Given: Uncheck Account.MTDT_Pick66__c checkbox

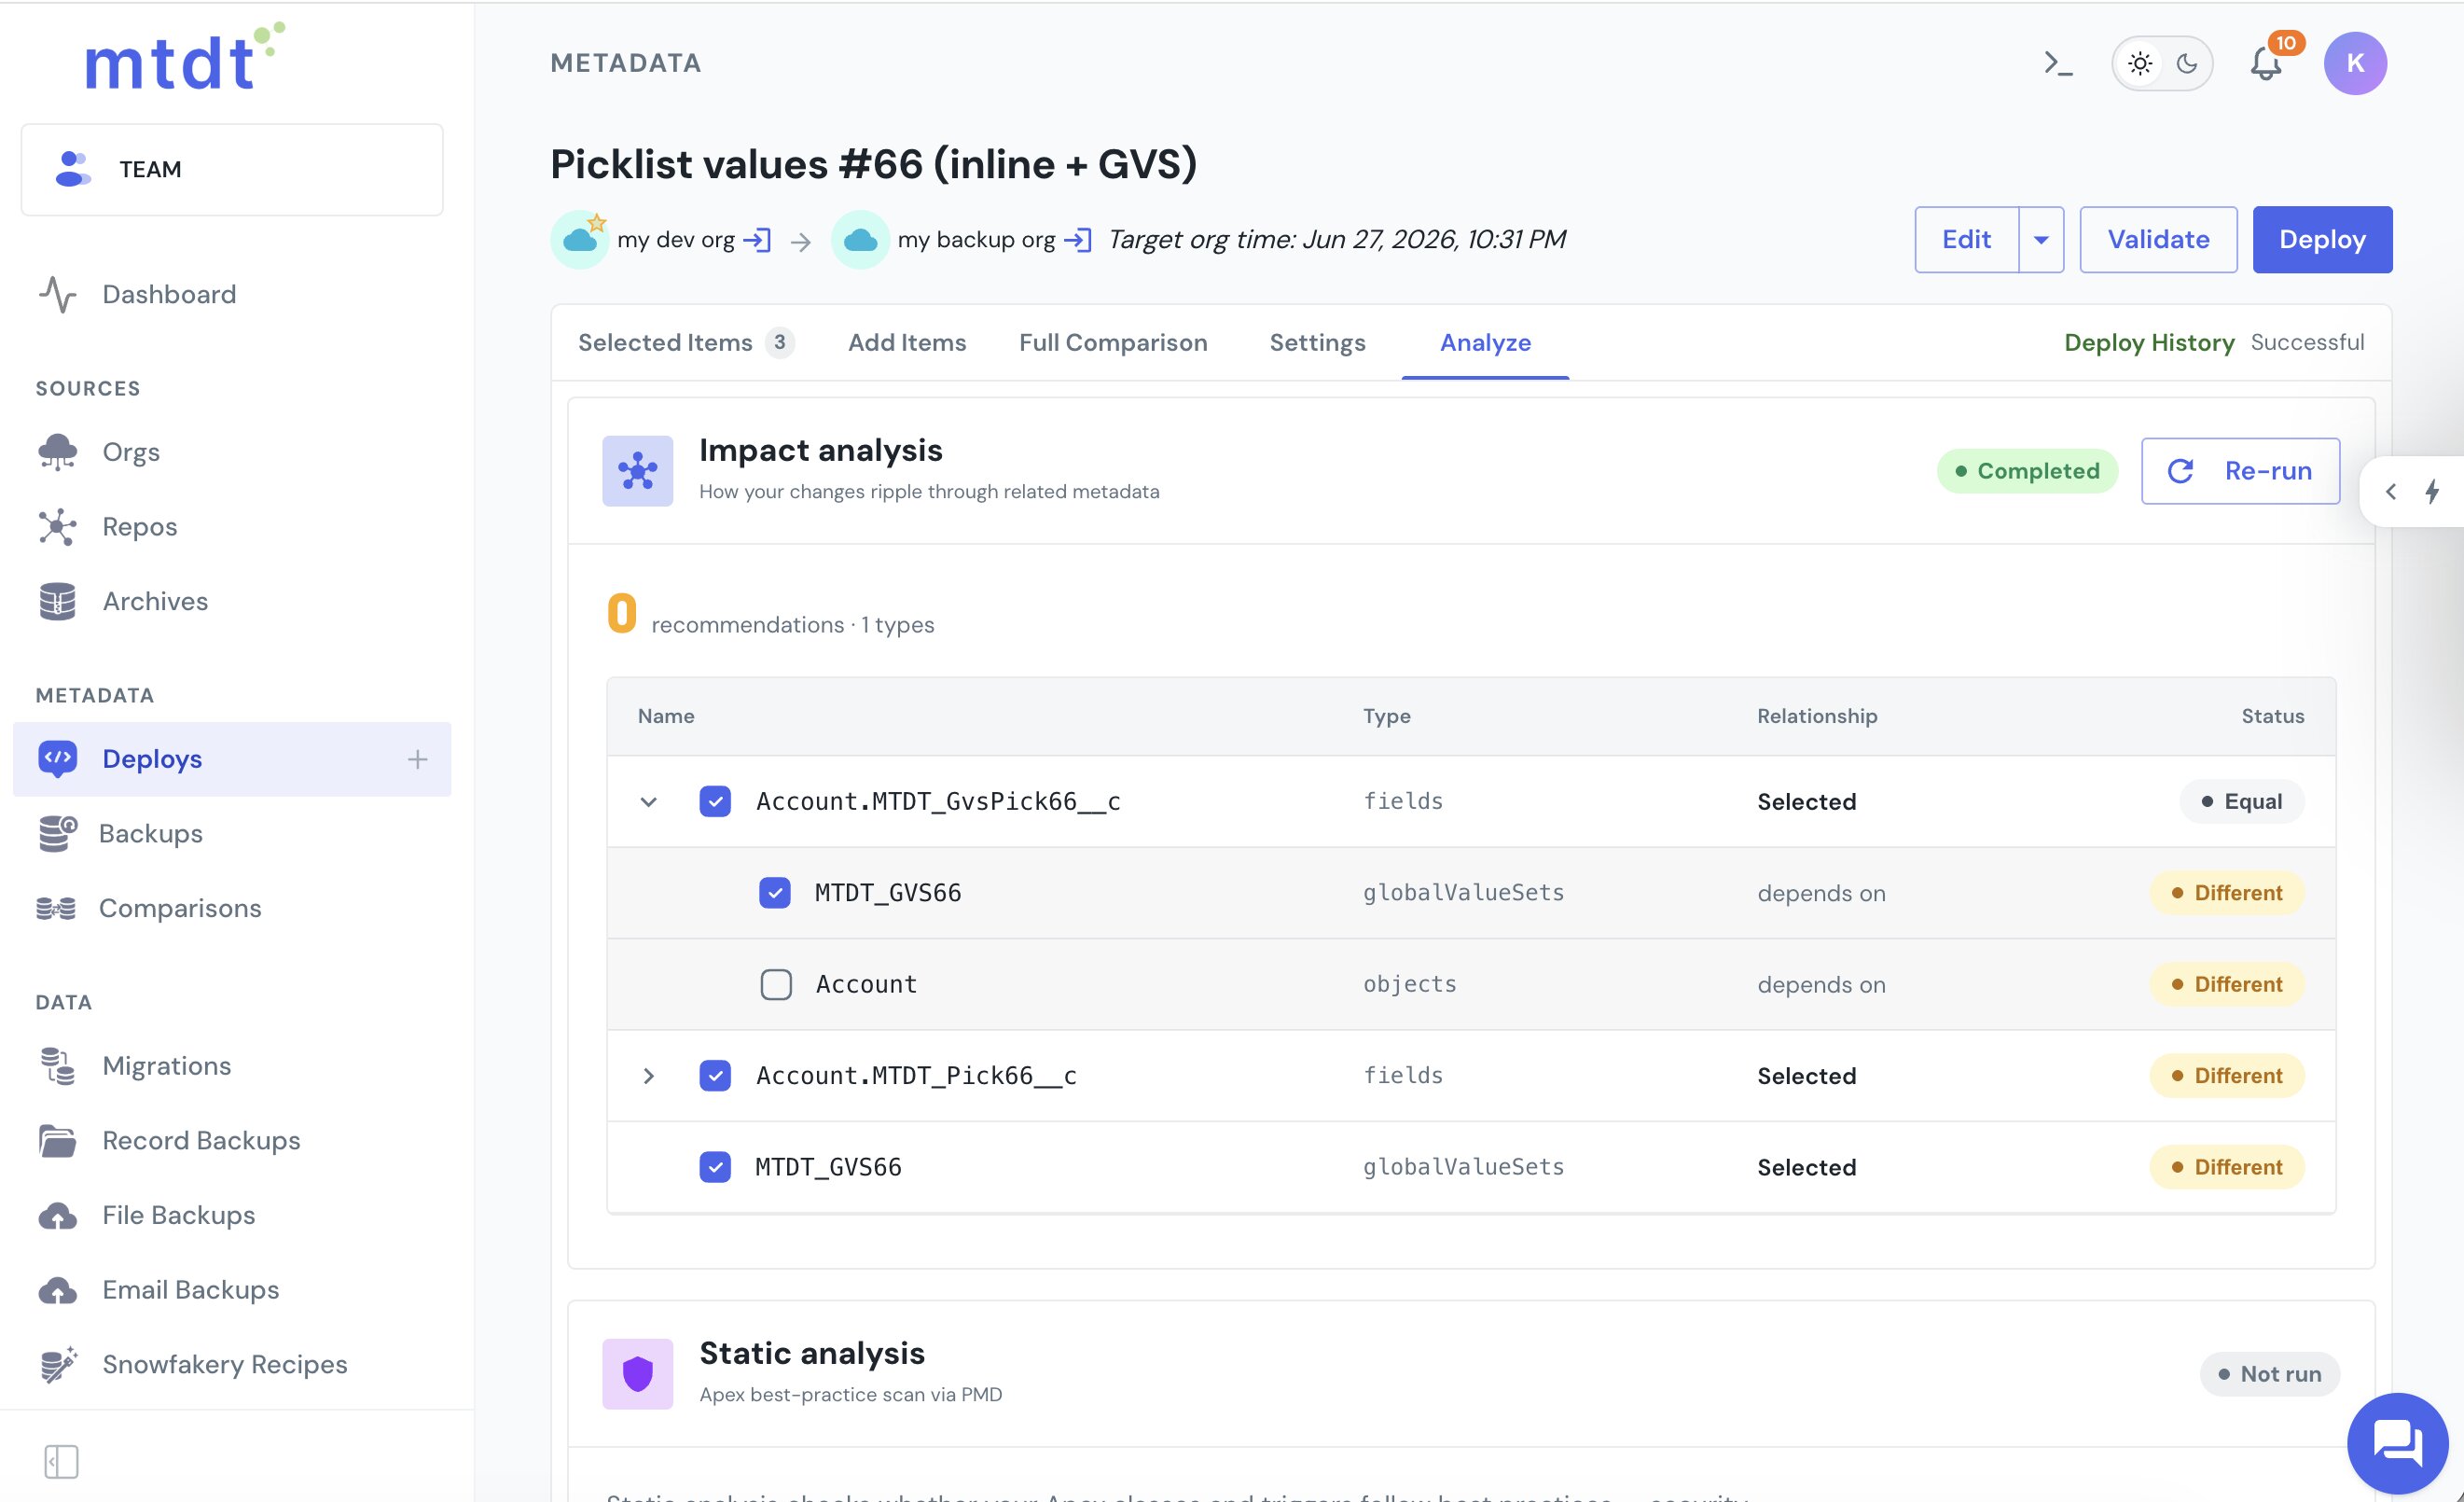Looking at the screenshot, I should pyautogui.click(x=715, y=1075).
